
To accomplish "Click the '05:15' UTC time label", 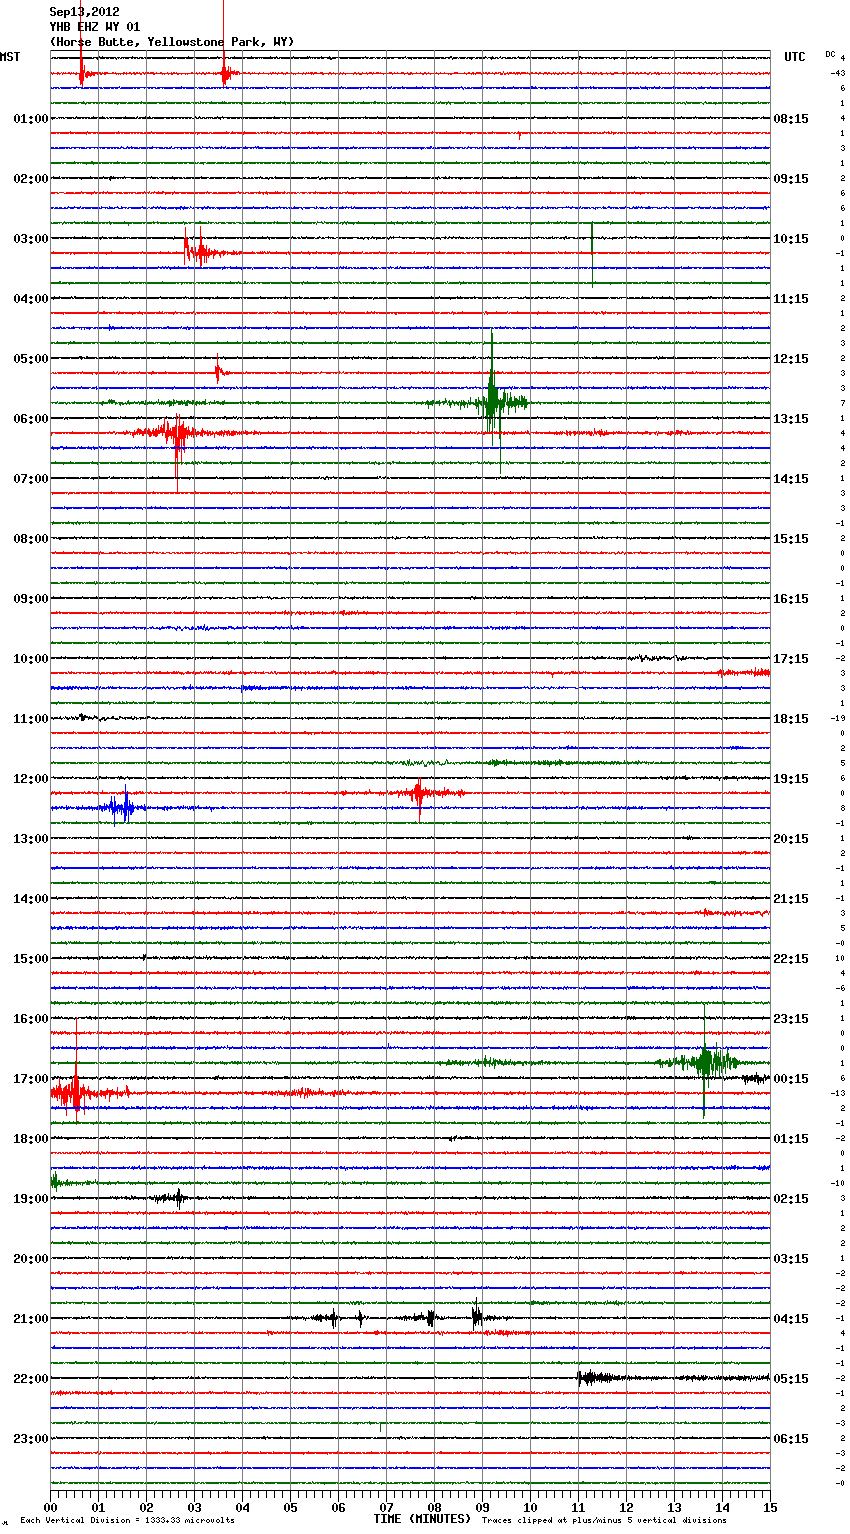I will (x=791, y=1379).
